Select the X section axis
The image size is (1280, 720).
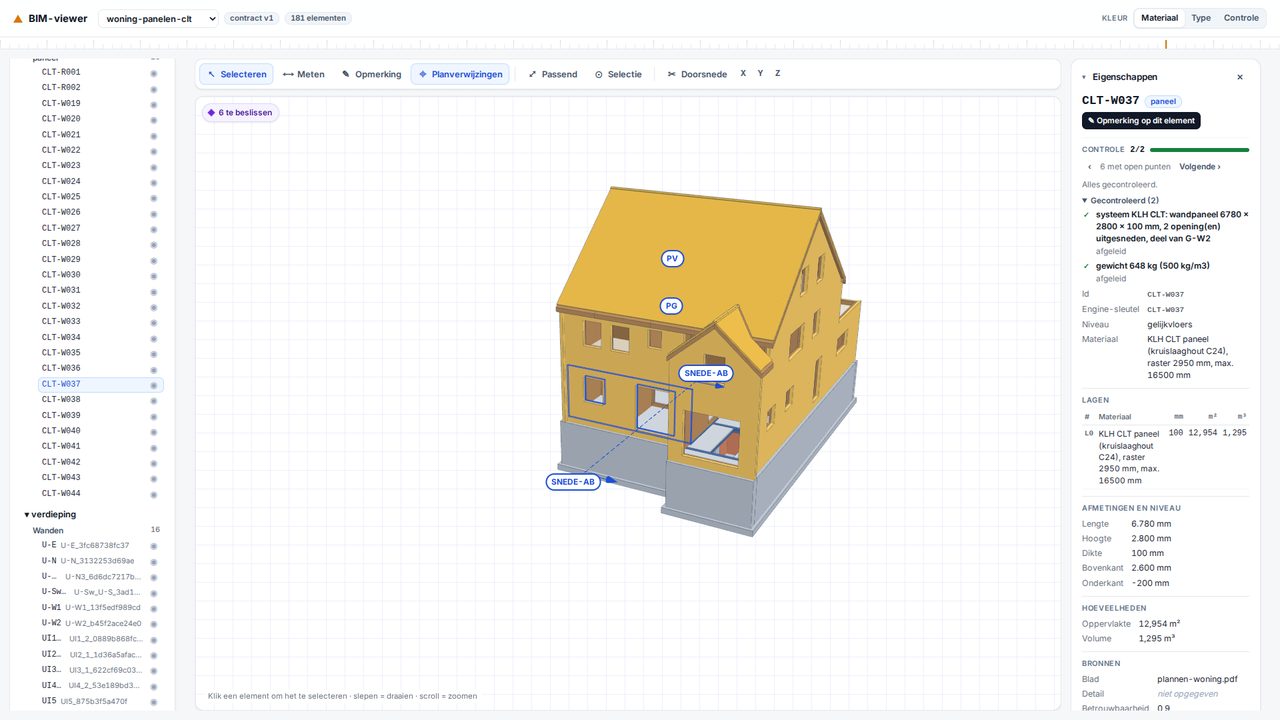click(x=743, y=74)
